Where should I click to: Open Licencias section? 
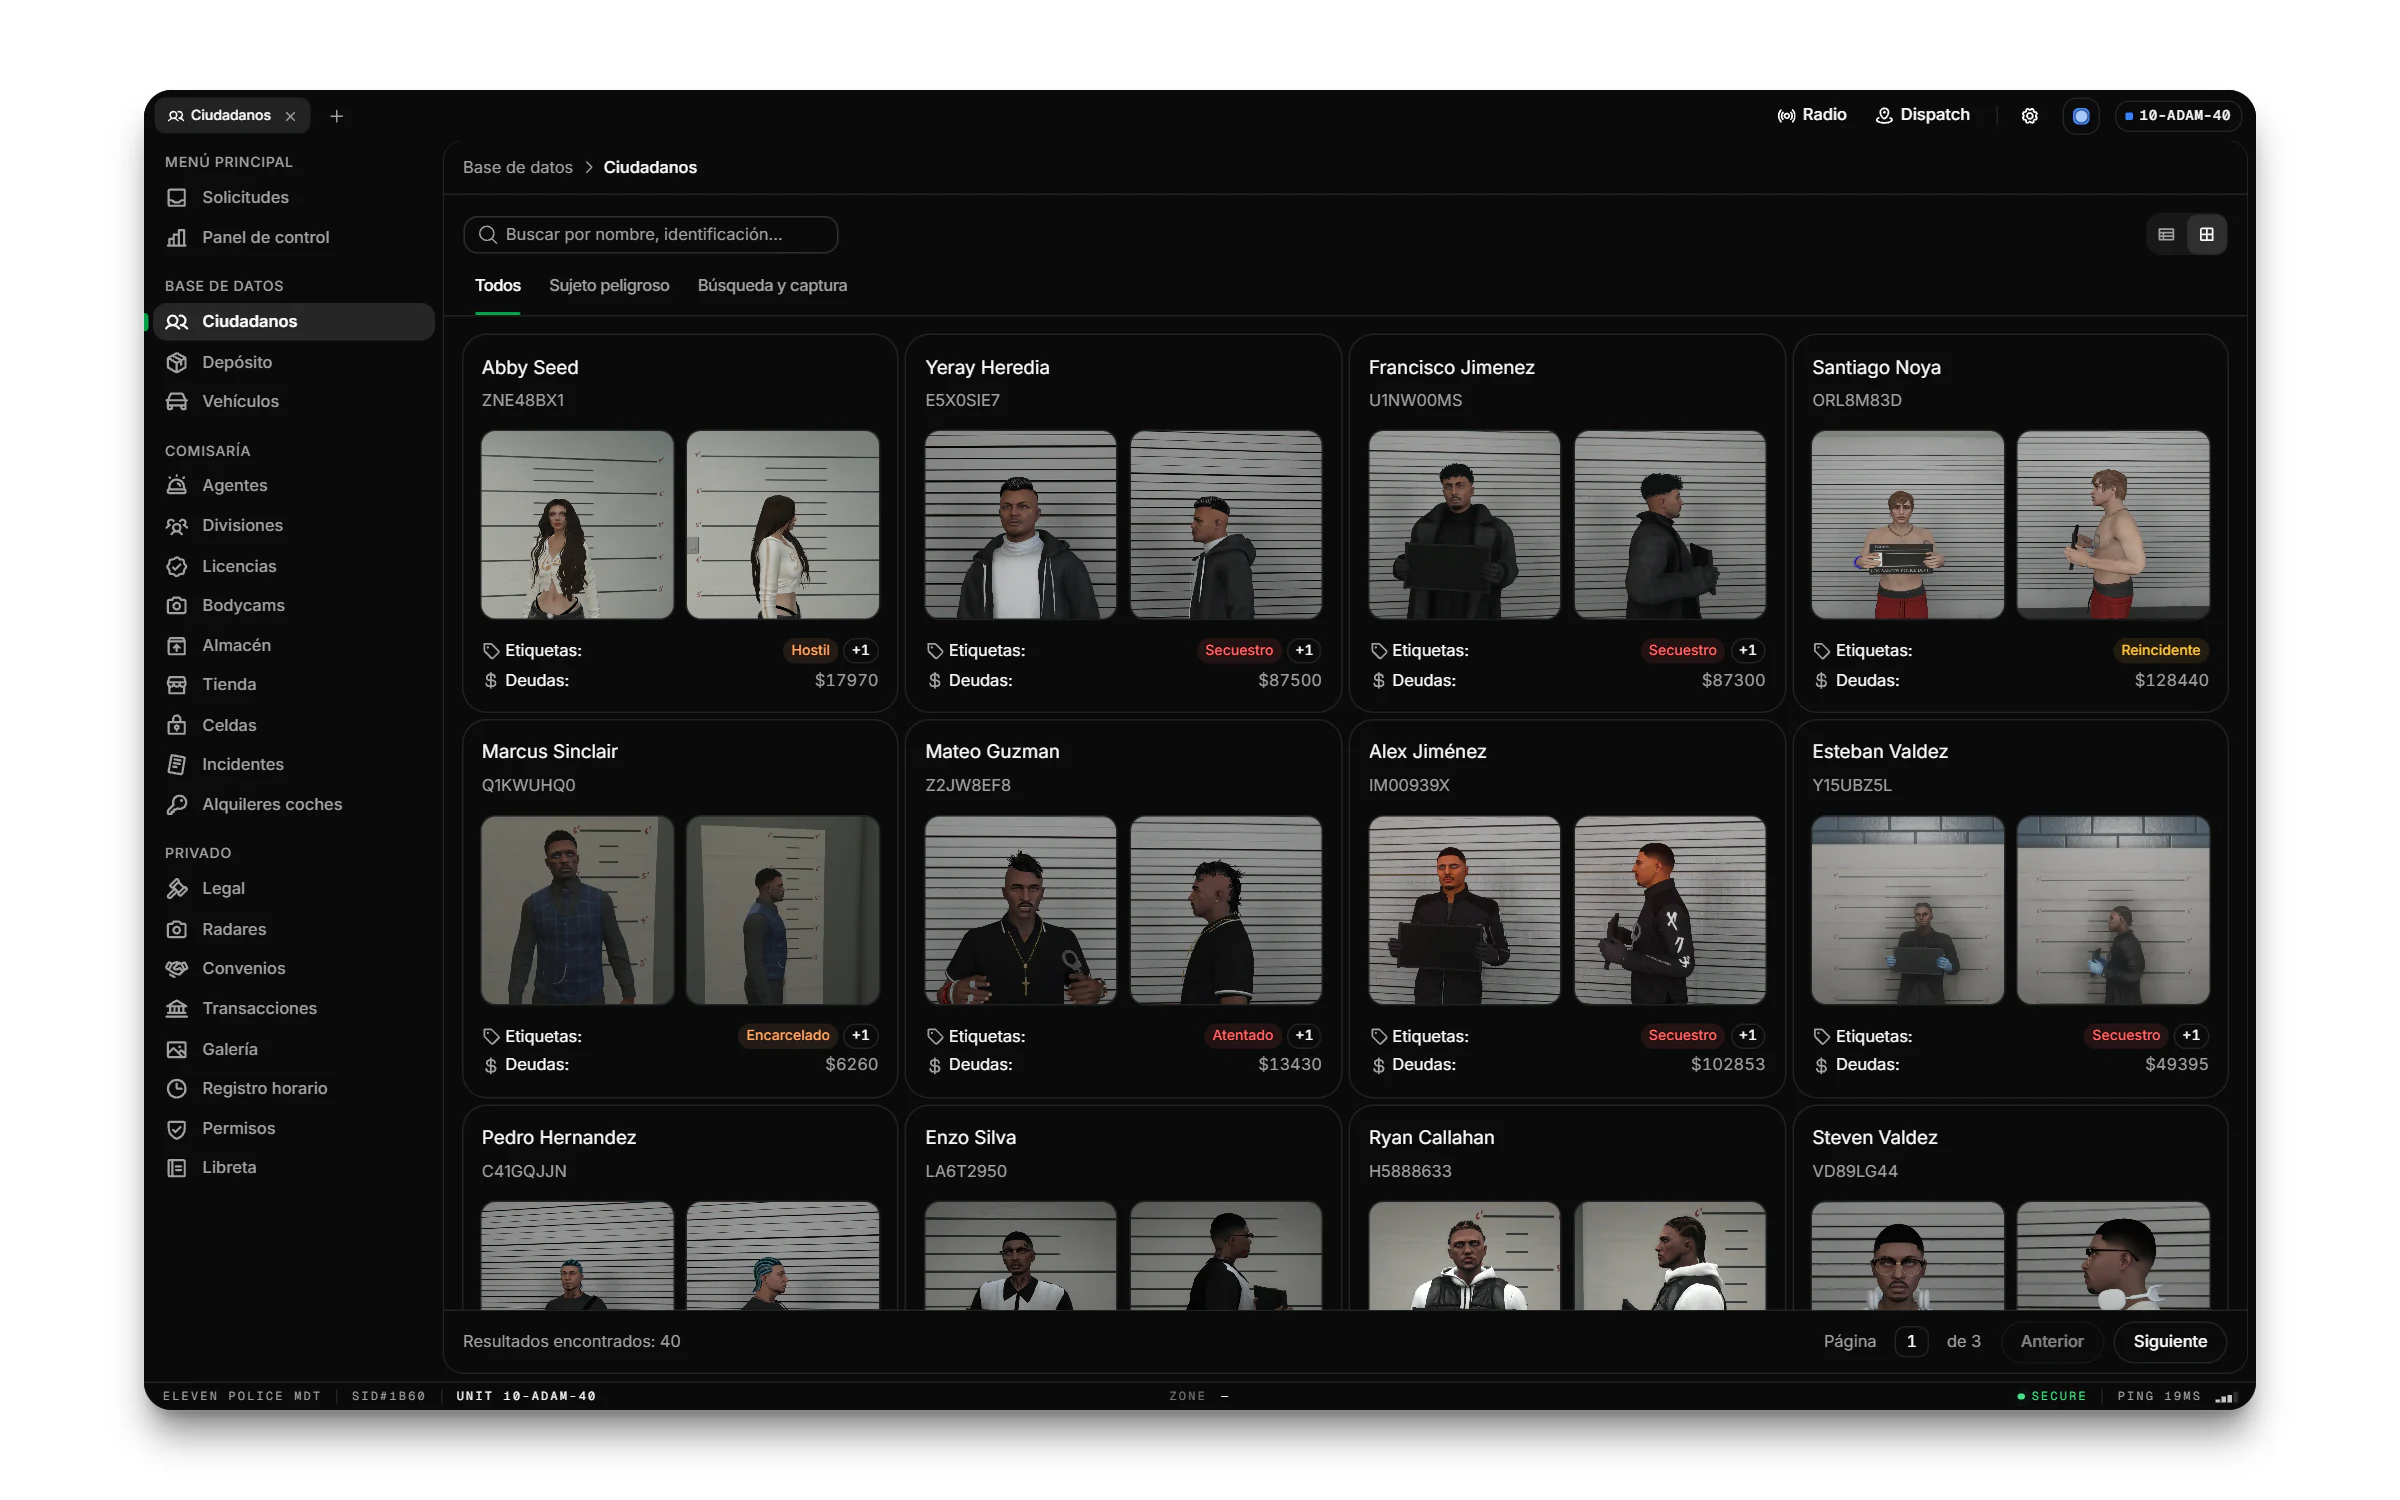tap(294, 566)
